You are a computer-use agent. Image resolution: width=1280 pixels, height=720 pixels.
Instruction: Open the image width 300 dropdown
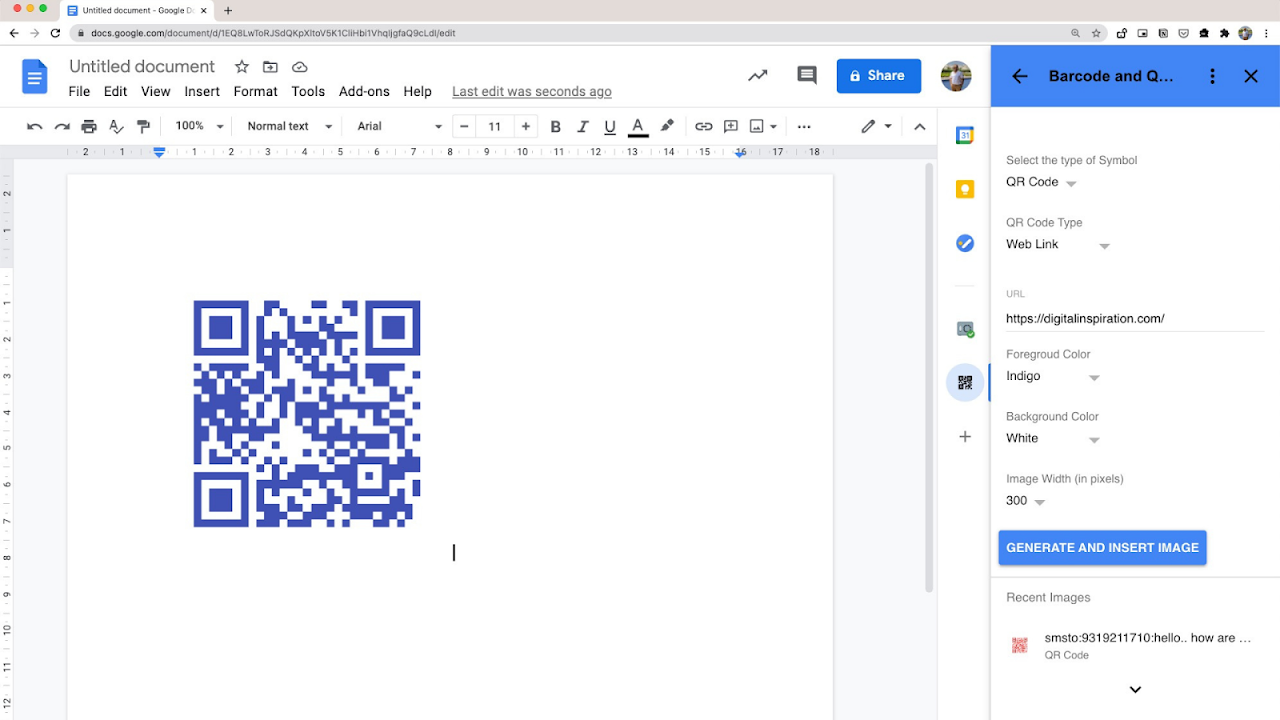(1026, 501)
